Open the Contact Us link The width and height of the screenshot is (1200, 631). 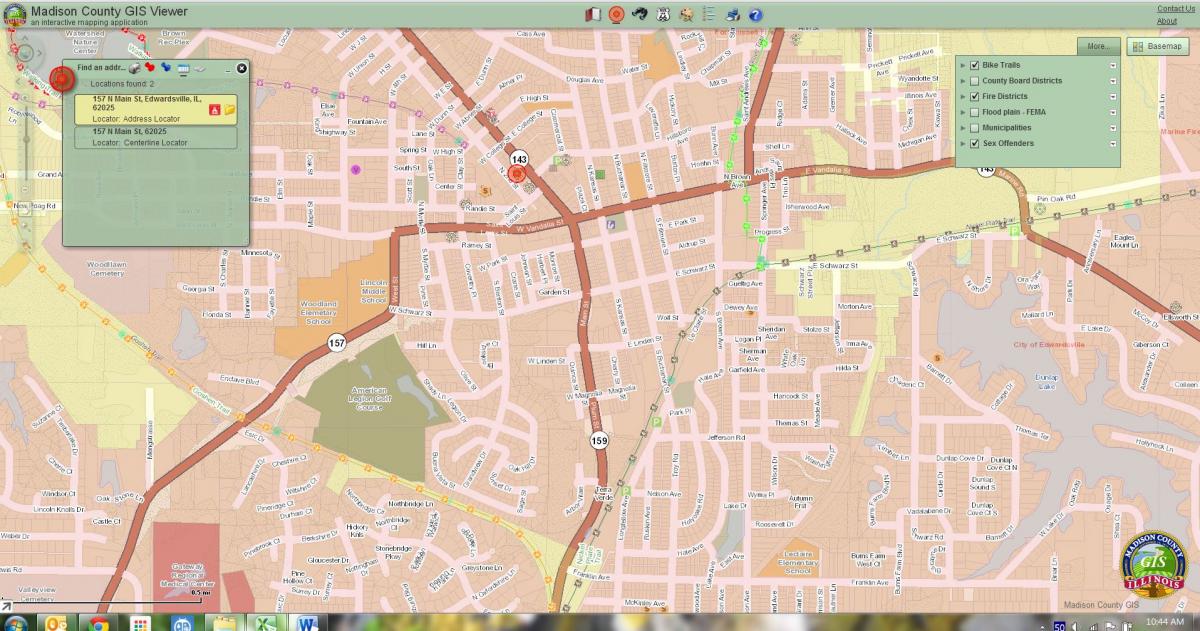coord(1176,9)
